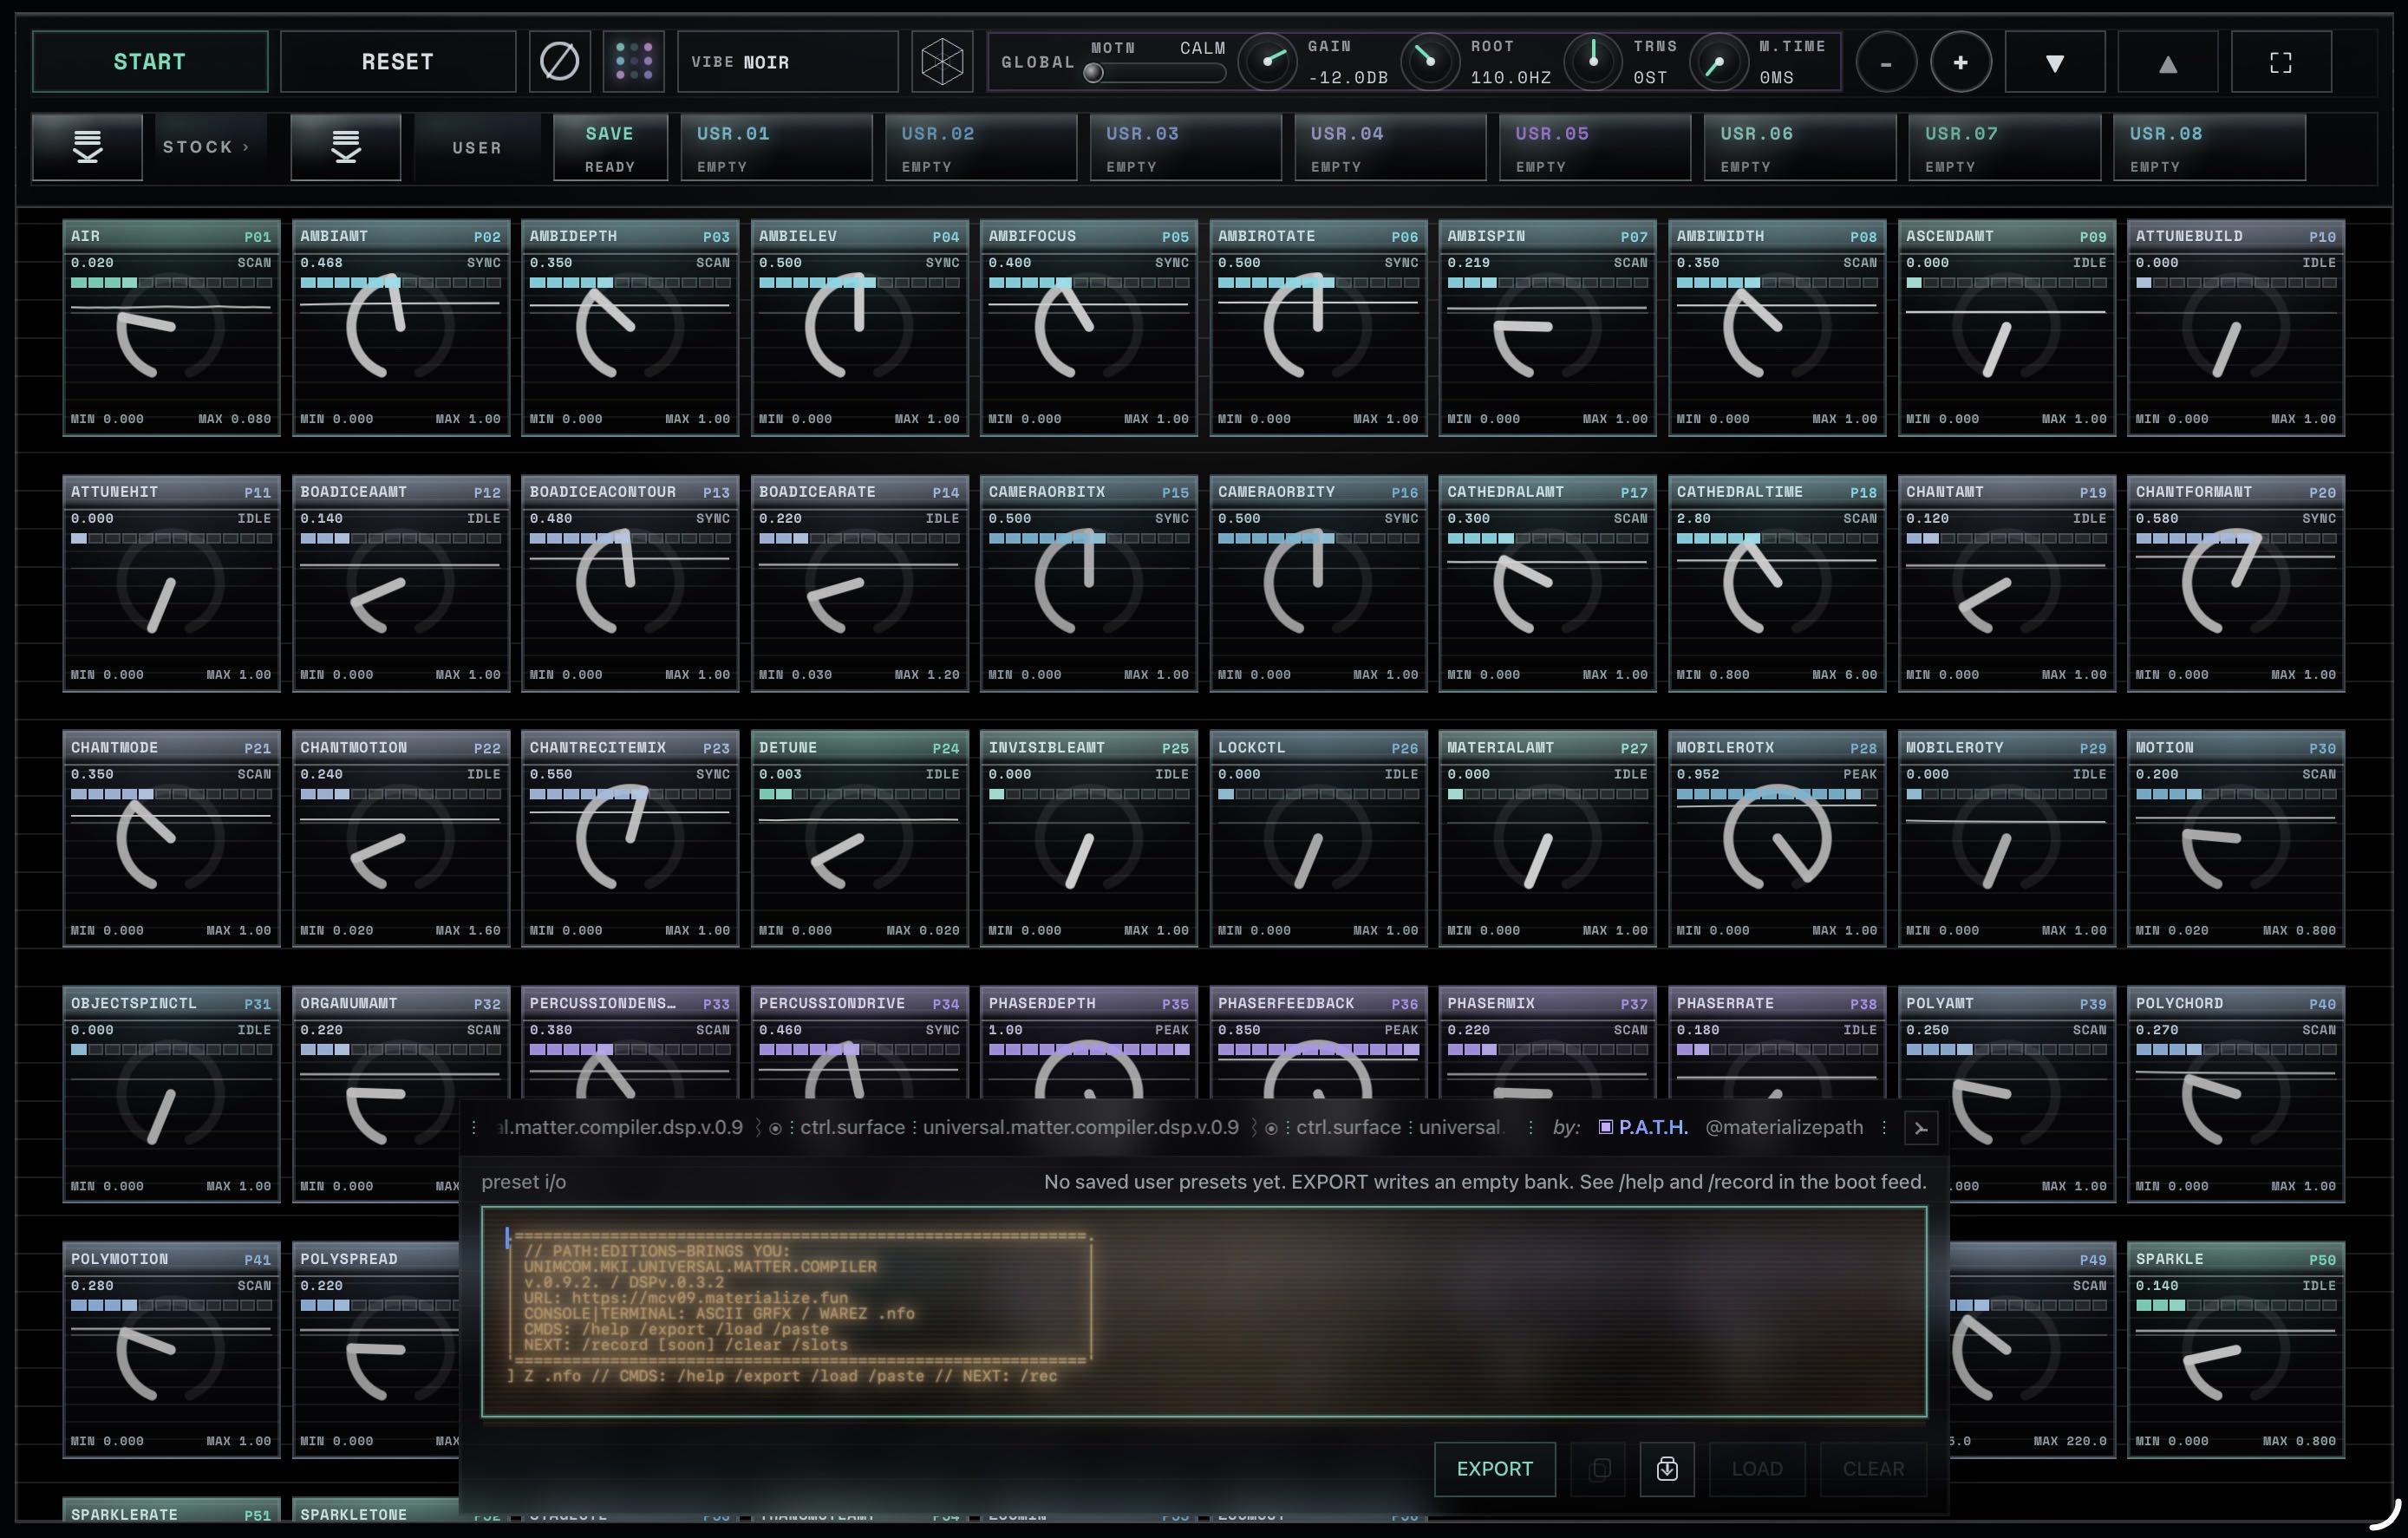Click the BOADICEACONTOUR parameter title
2408x1538 pixels.
point(603,492)
